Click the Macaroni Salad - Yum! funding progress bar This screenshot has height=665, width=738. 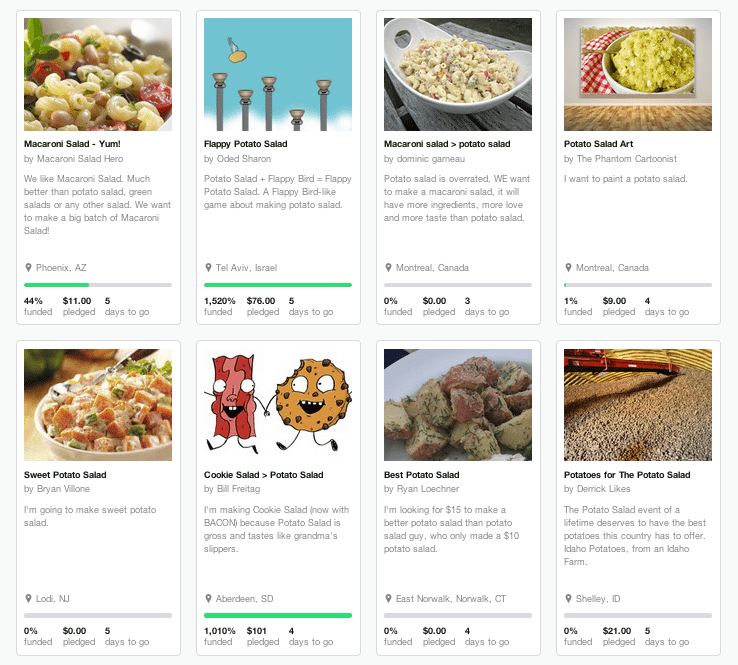point(98,285)
